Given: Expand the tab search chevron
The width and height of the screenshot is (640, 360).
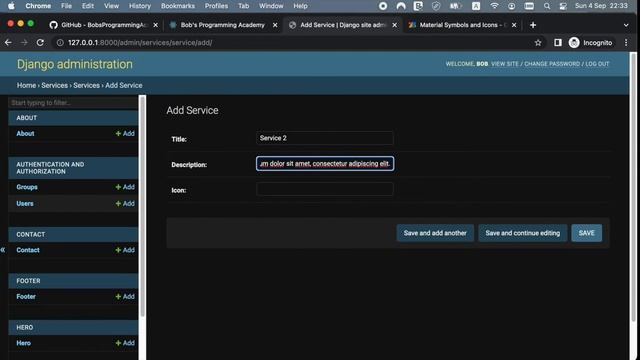Looking at the screenshot, I should click(626, 25).
